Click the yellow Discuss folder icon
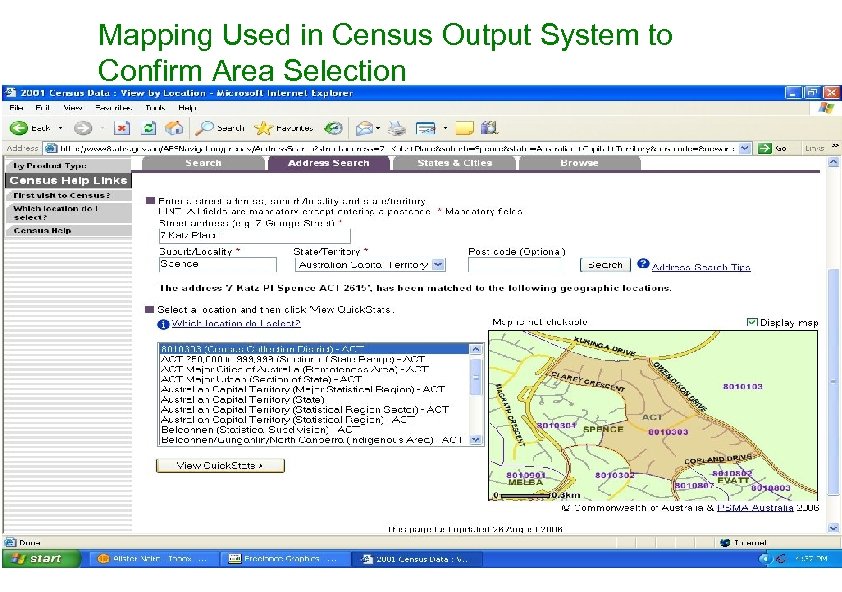 coord(464,128)
